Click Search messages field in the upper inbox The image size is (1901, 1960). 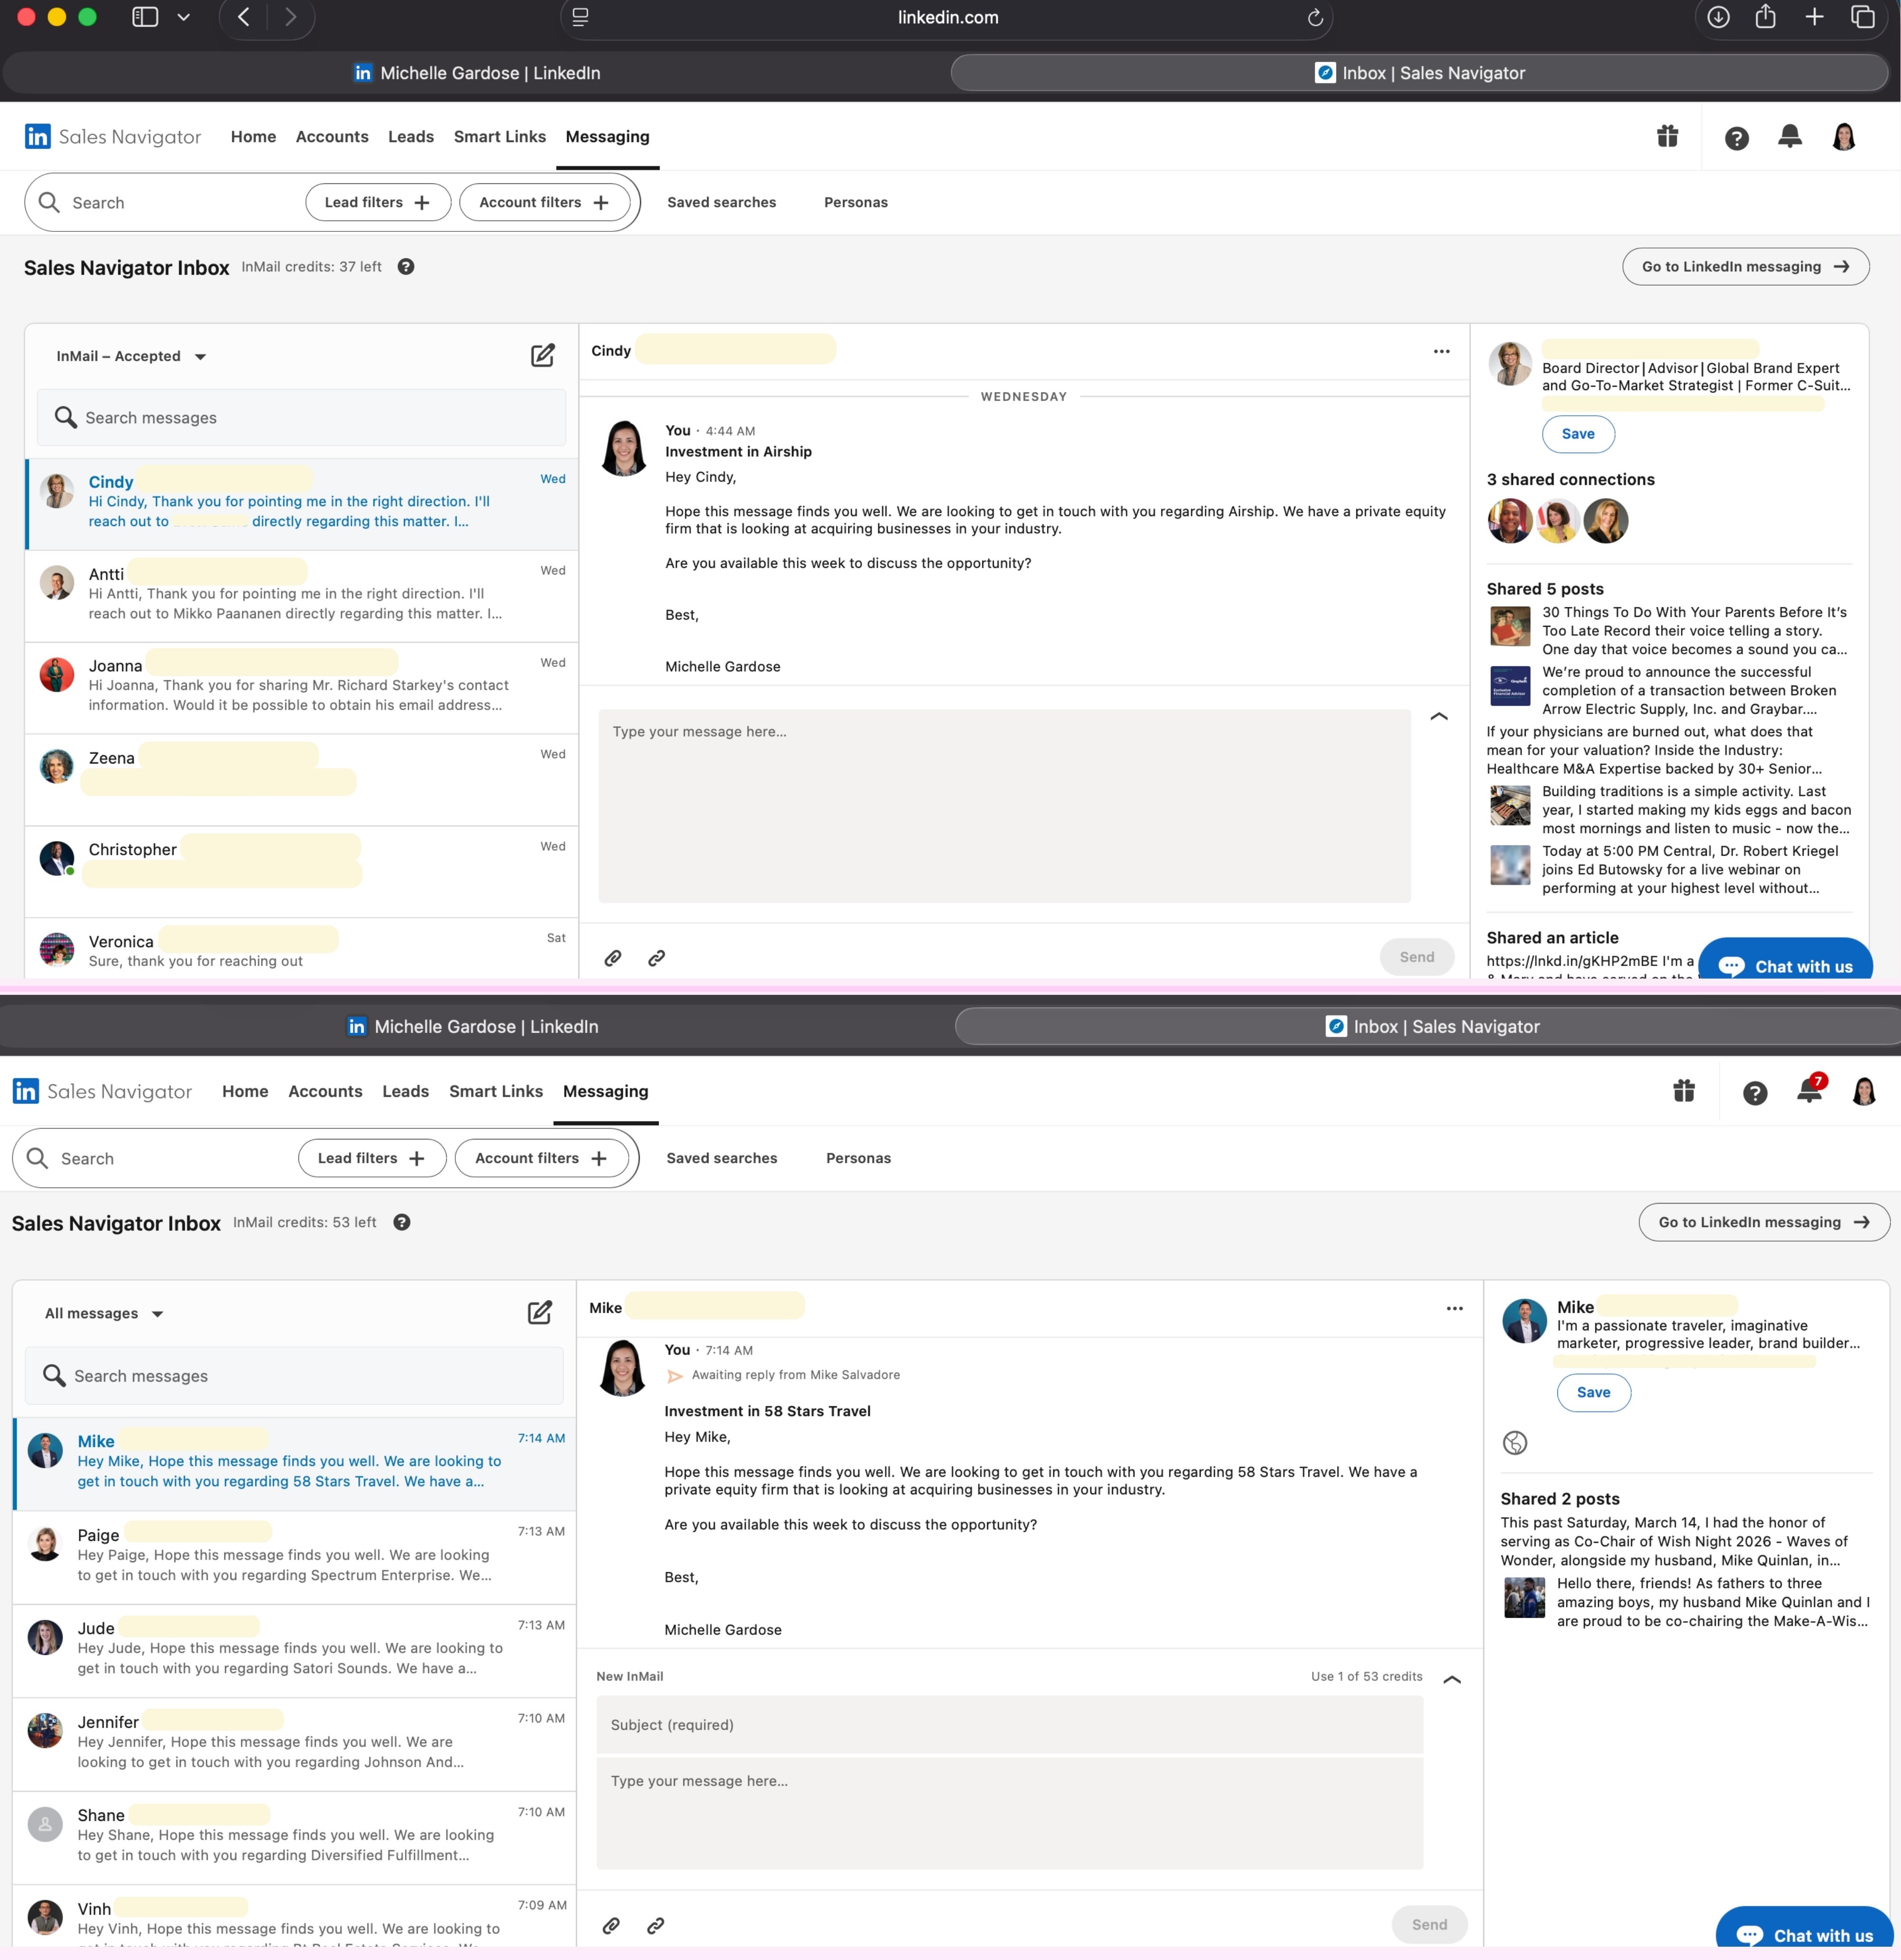pos(301,418)
